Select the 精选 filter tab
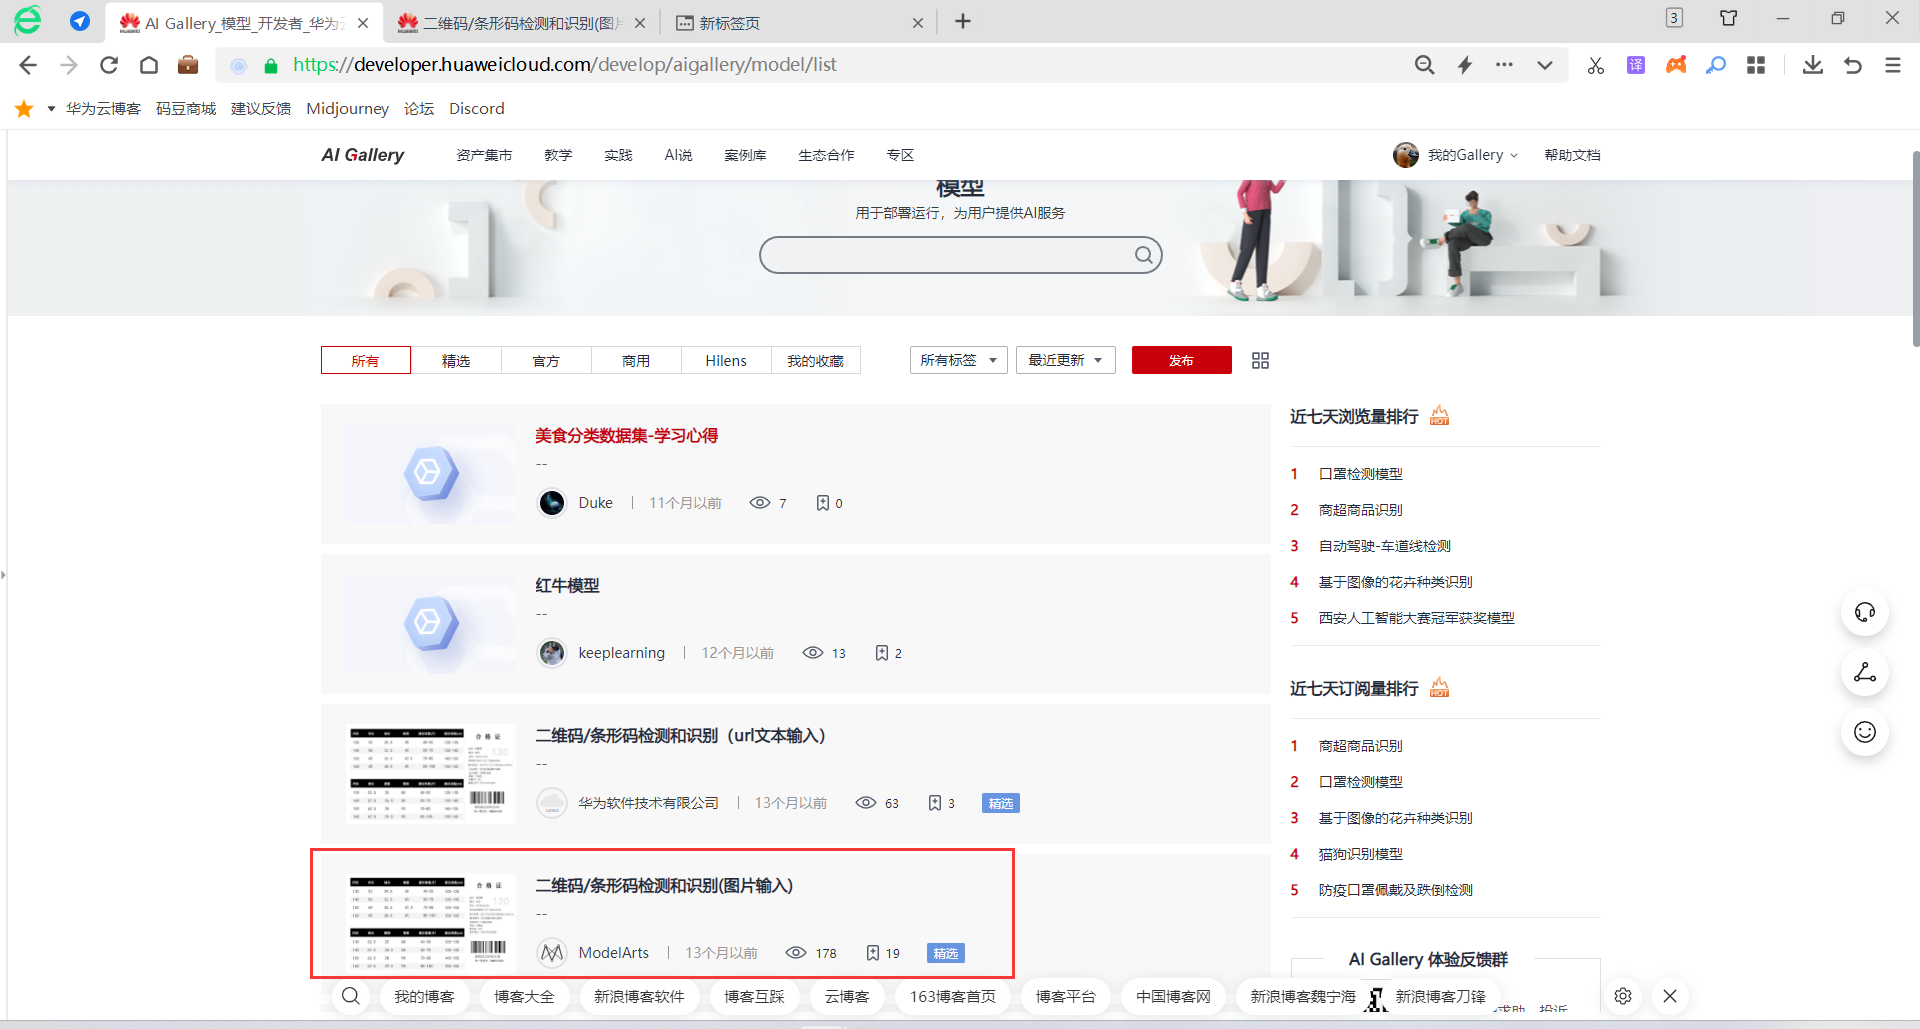The width and height of the screenshot is (1920, 1029). tap(456, 360)
